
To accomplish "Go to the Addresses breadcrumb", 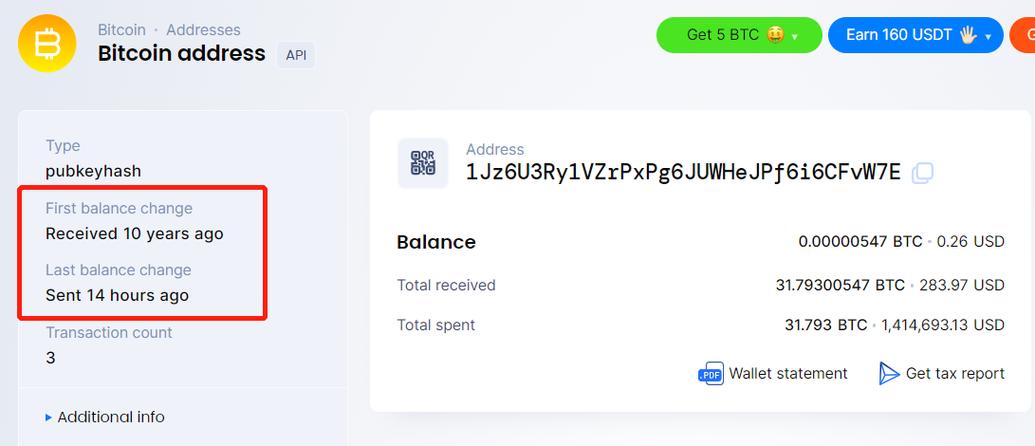I will 203,30.
